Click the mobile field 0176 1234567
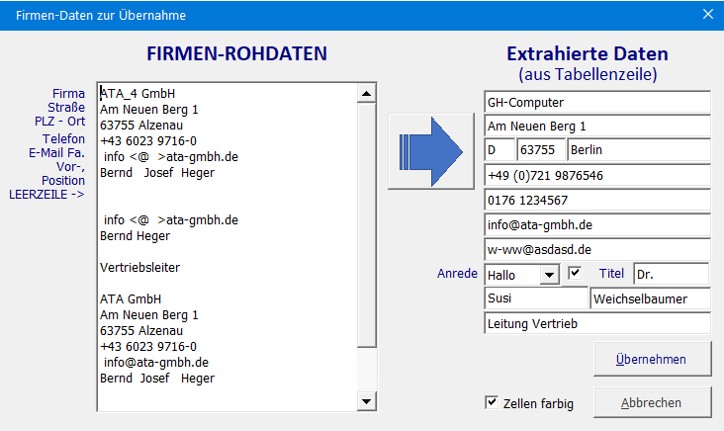 [x=597, y=200]
